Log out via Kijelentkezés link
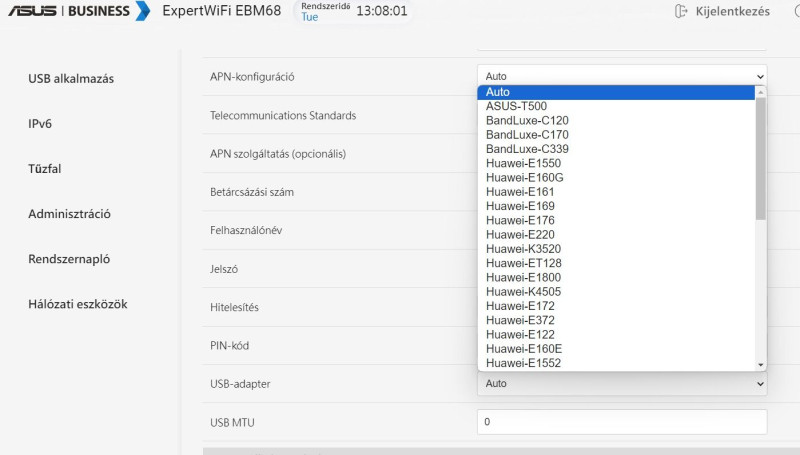This screenshot has height=455, width=800. (732, 11)
